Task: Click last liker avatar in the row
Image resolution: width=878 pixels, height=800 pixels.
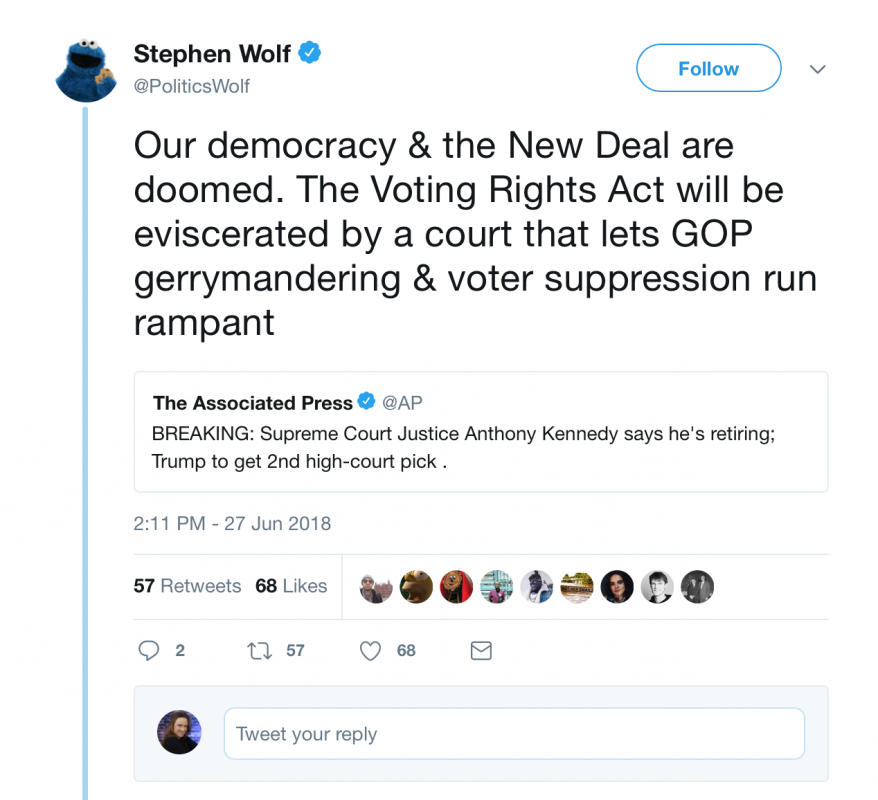Action: click(x=697, y=587)
